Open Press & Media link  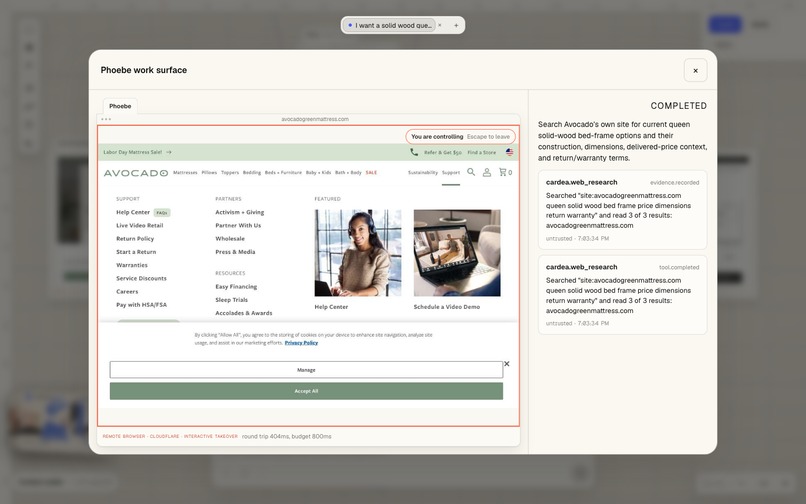[x=235, y=252]
